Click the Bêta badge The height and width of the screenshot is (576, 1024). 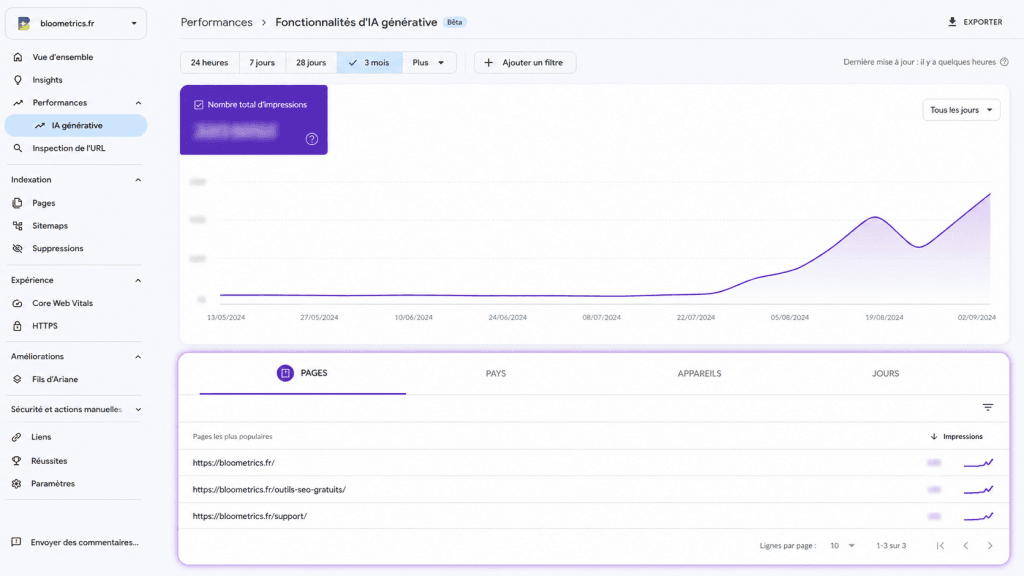(455, 22)
